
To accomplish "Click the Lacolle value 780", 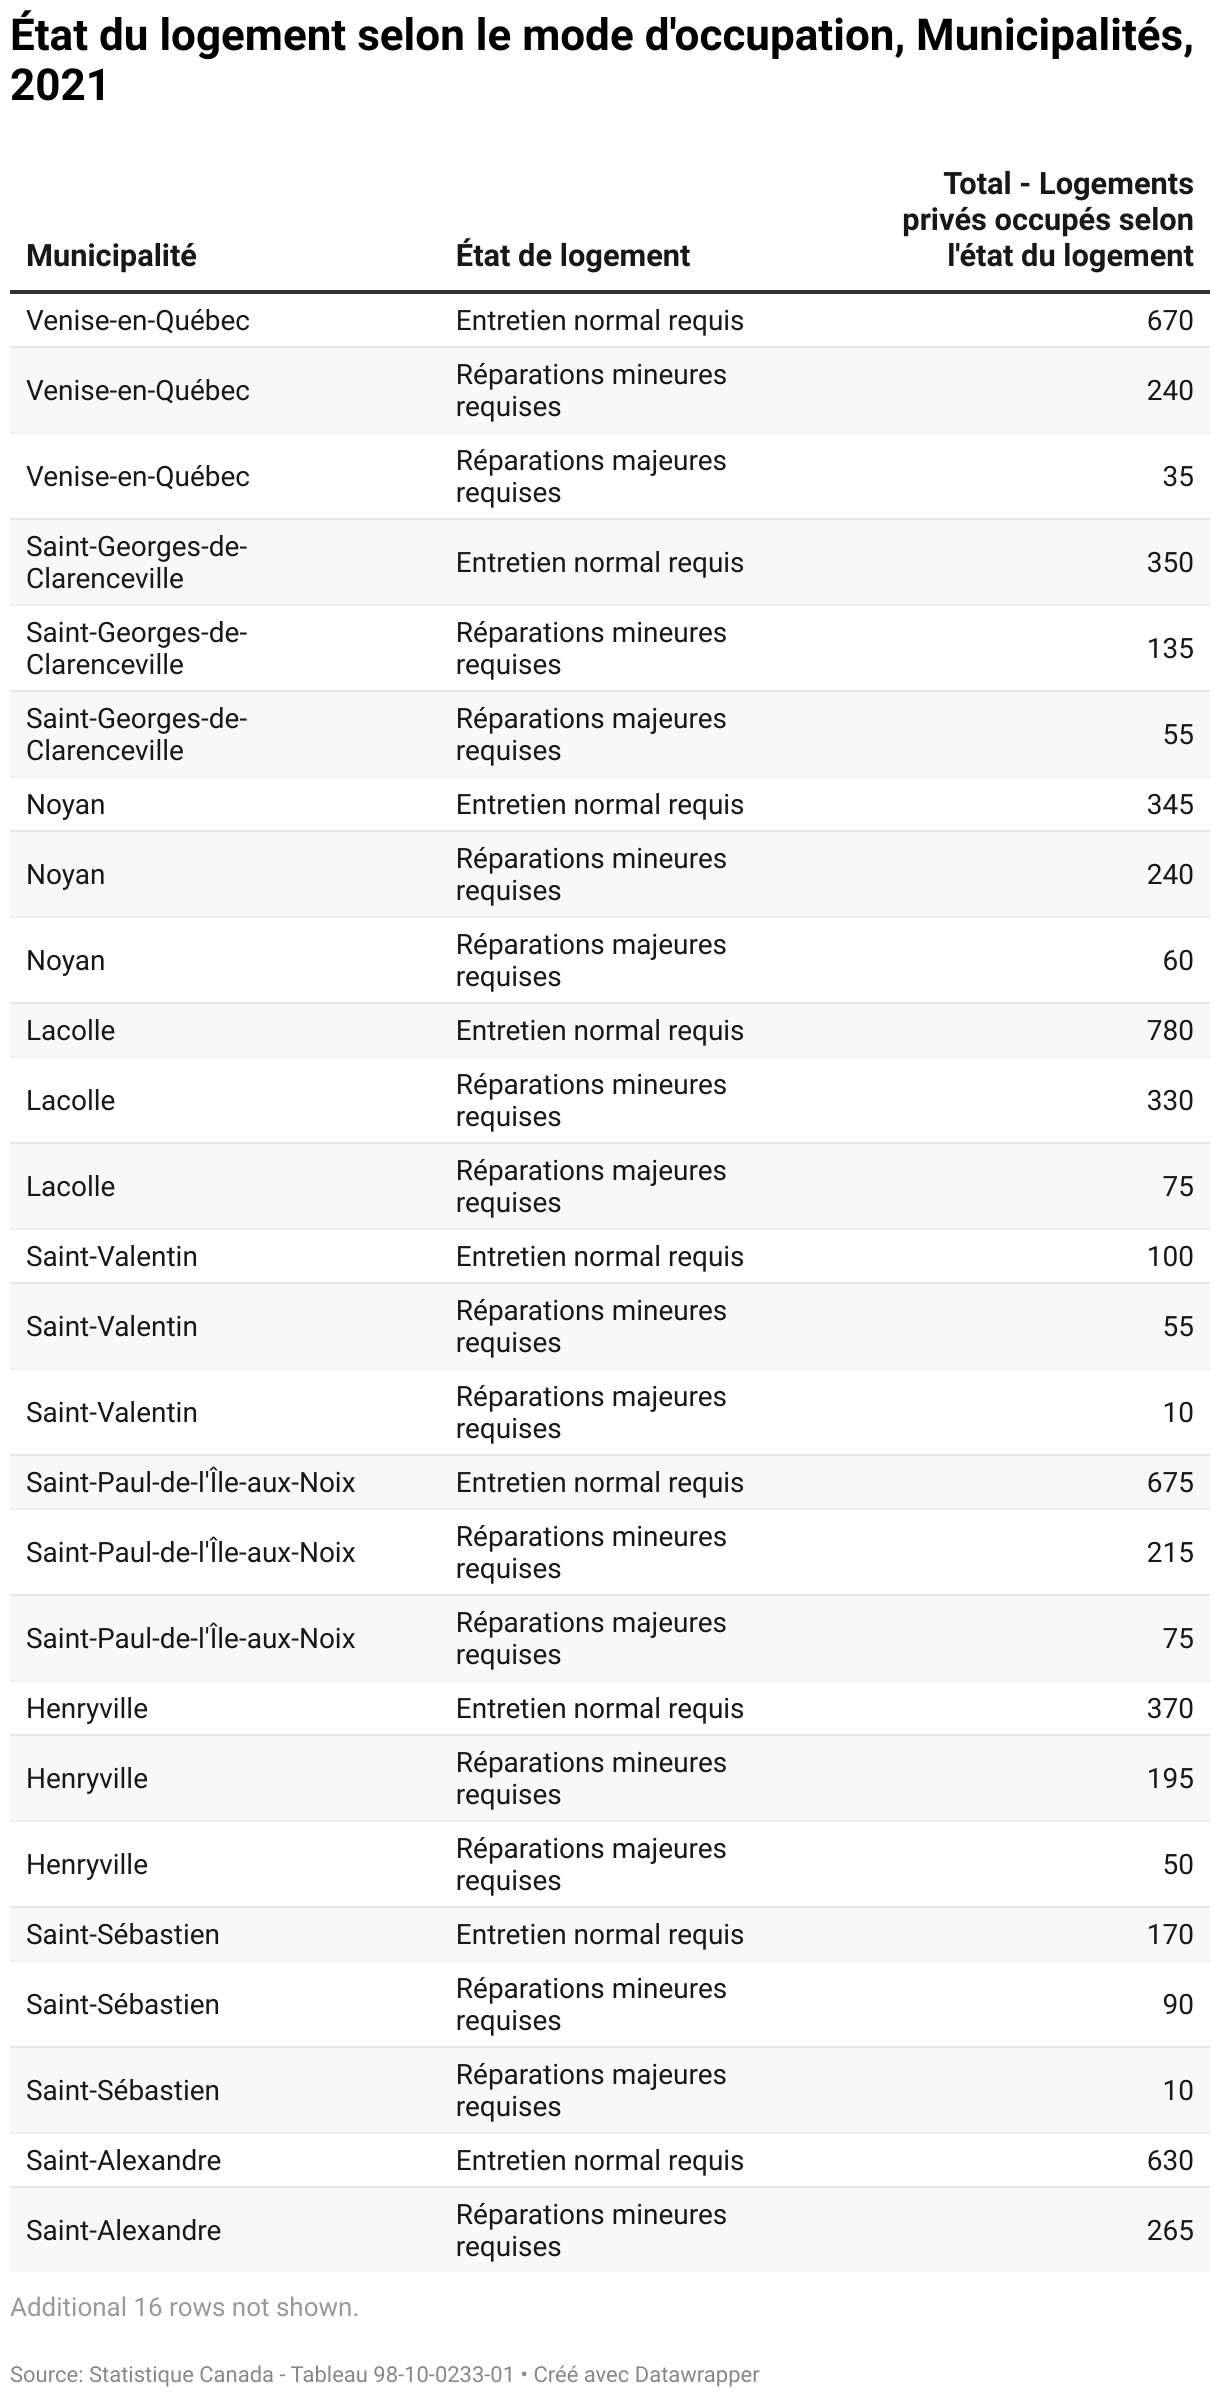I will (1170, 1030).
